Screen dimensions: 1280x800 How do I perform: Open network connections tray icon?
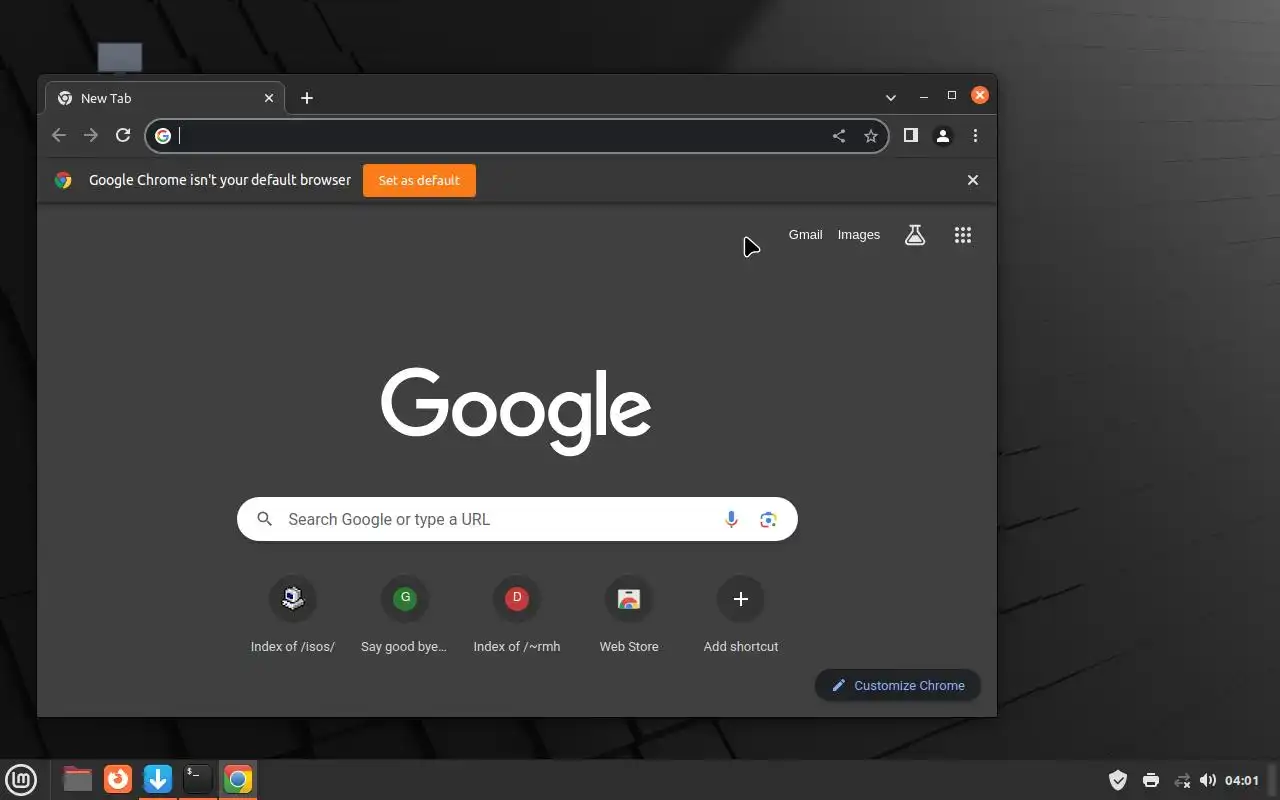tap(1182, 780)
